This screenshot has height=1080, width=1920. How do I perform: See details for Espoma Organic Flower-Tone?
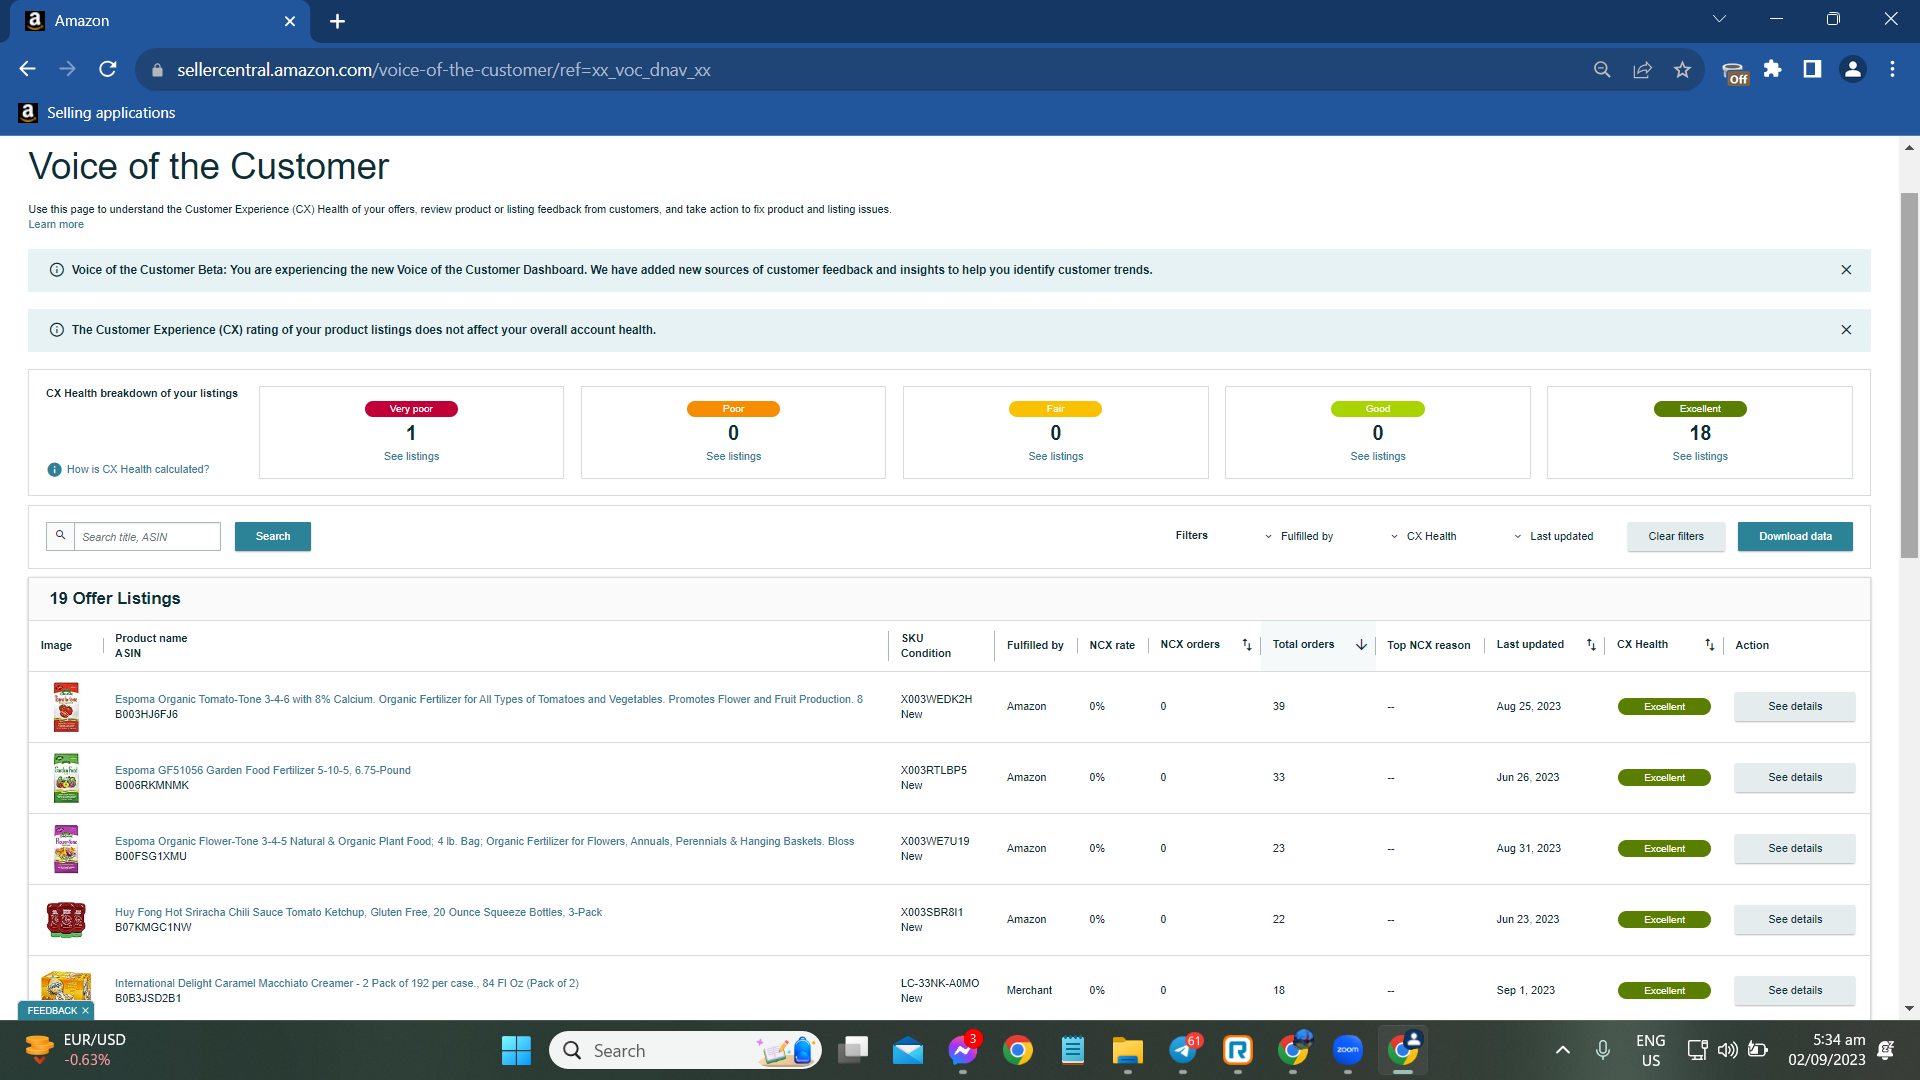tap(1795, 849)
